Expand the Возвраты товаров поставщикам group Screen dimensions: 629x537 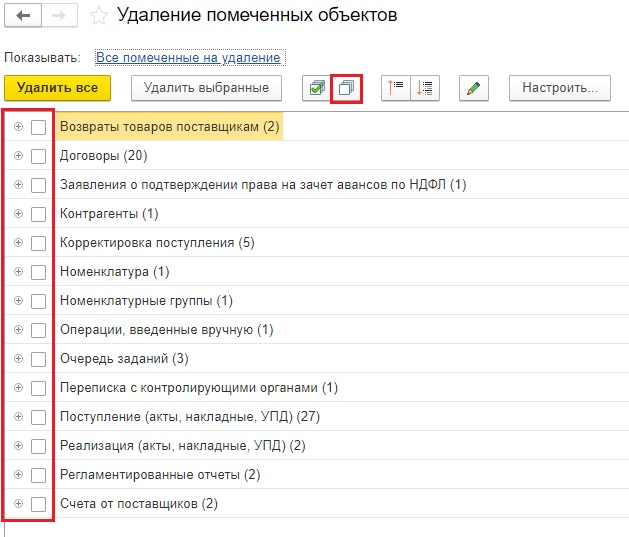click(x=18, y=127)
